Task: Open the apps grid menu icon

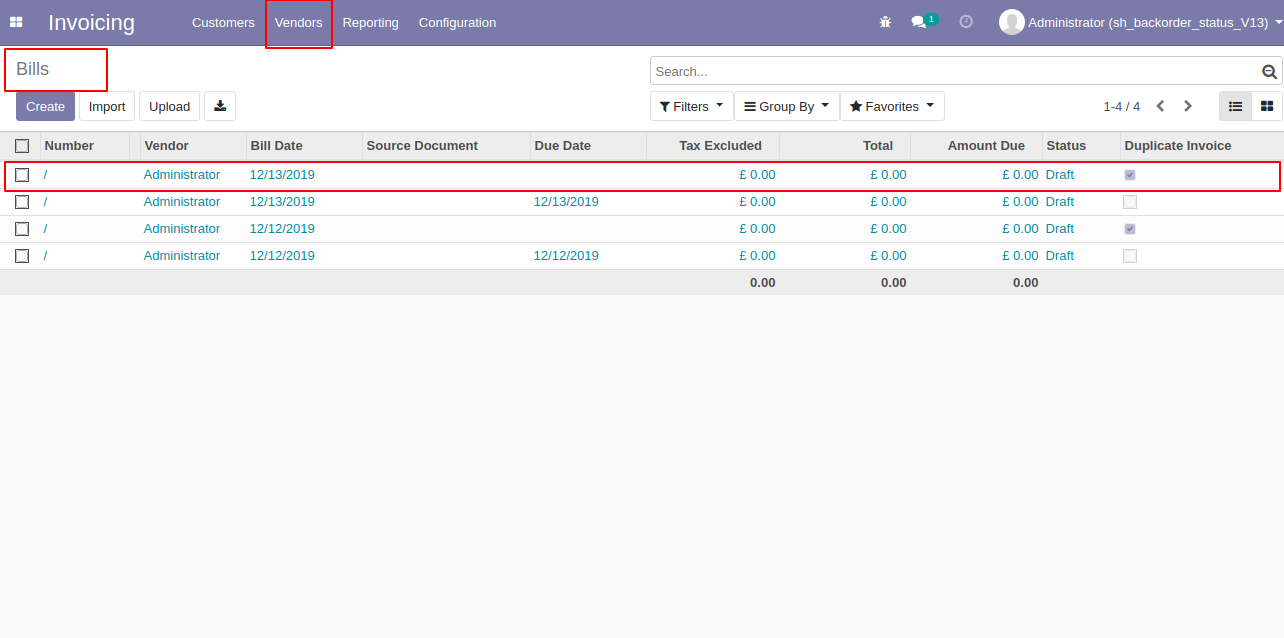Action: tap(16, 22)
